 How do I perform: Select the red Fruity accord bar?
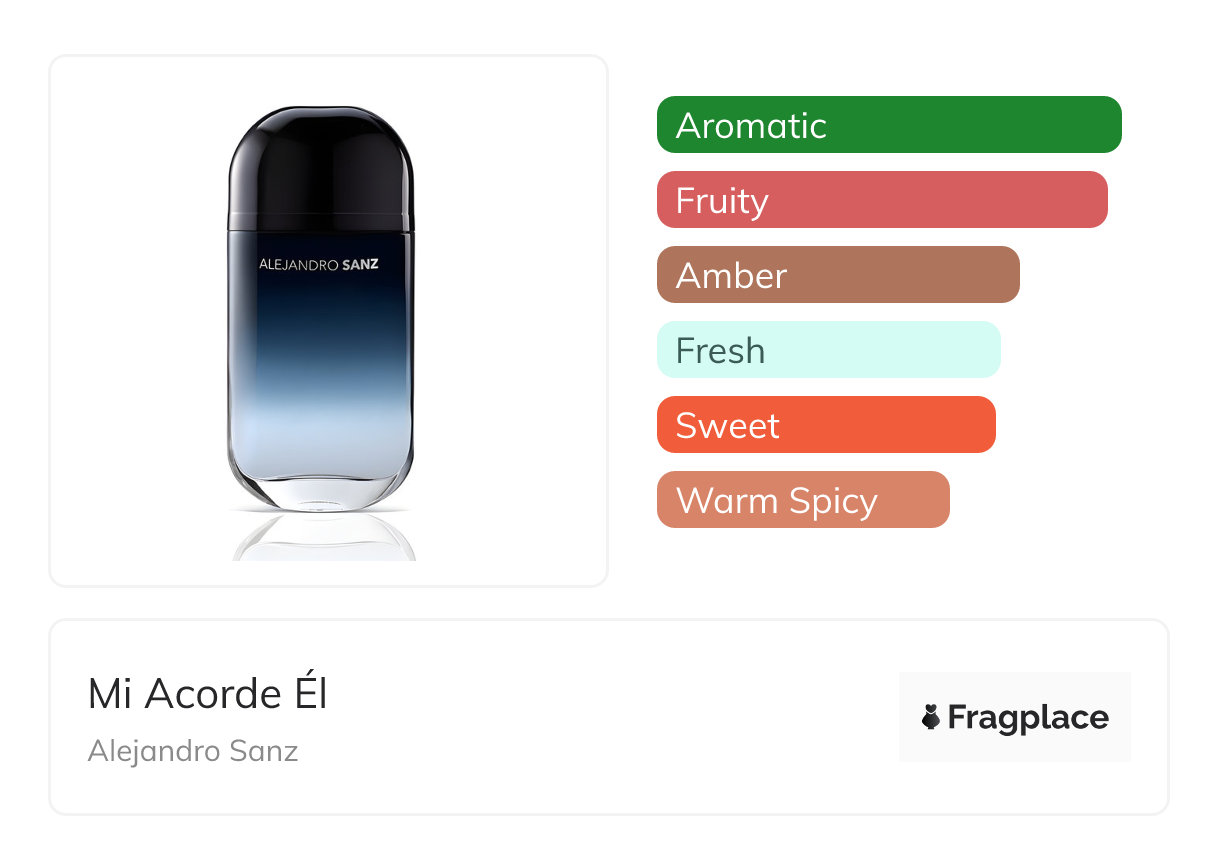coord(882,200)
